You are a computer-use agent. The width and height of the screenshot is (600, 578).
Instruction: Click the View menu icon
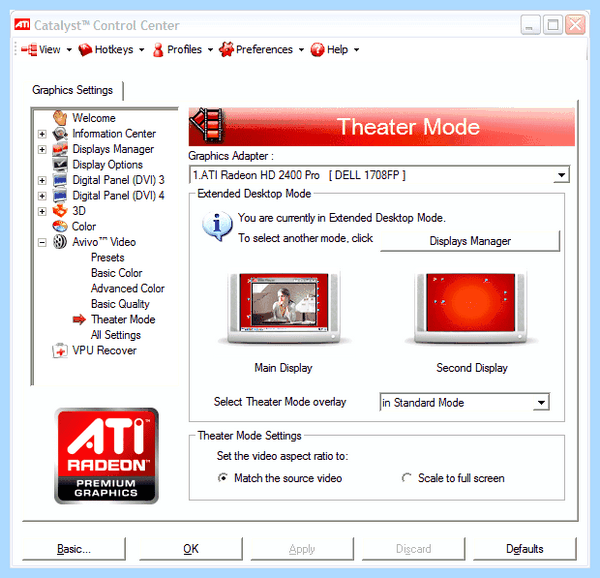[x=29, y=50]
